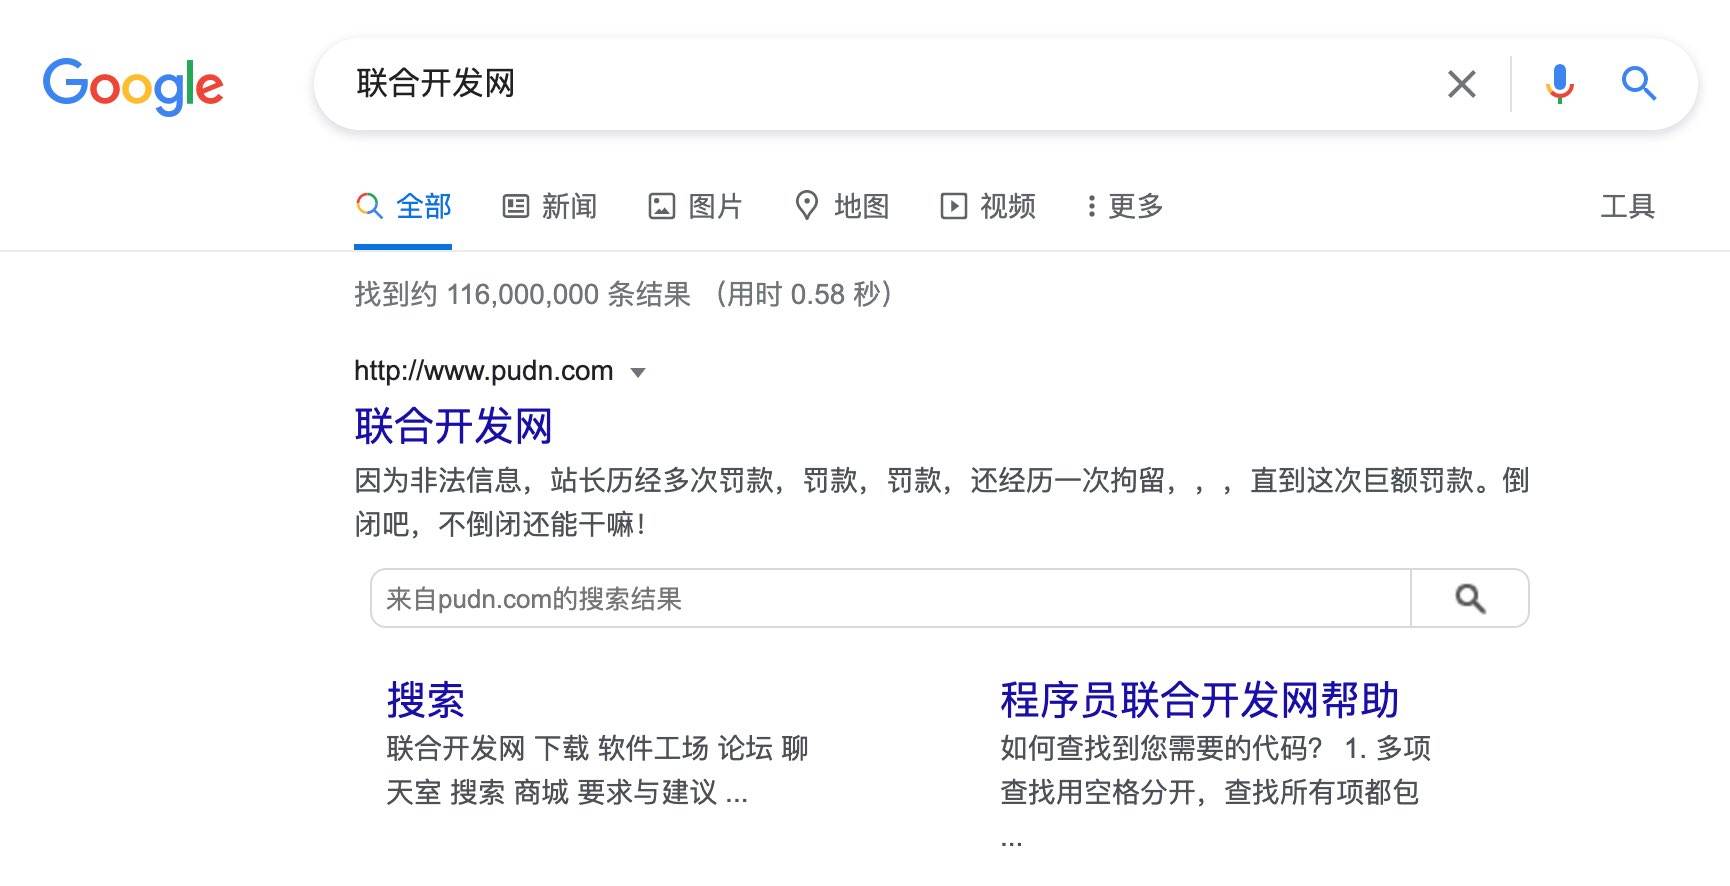Open the Google logo homepage link
The width and height of the screenshot is (1730, 886).
click(133, 85)
